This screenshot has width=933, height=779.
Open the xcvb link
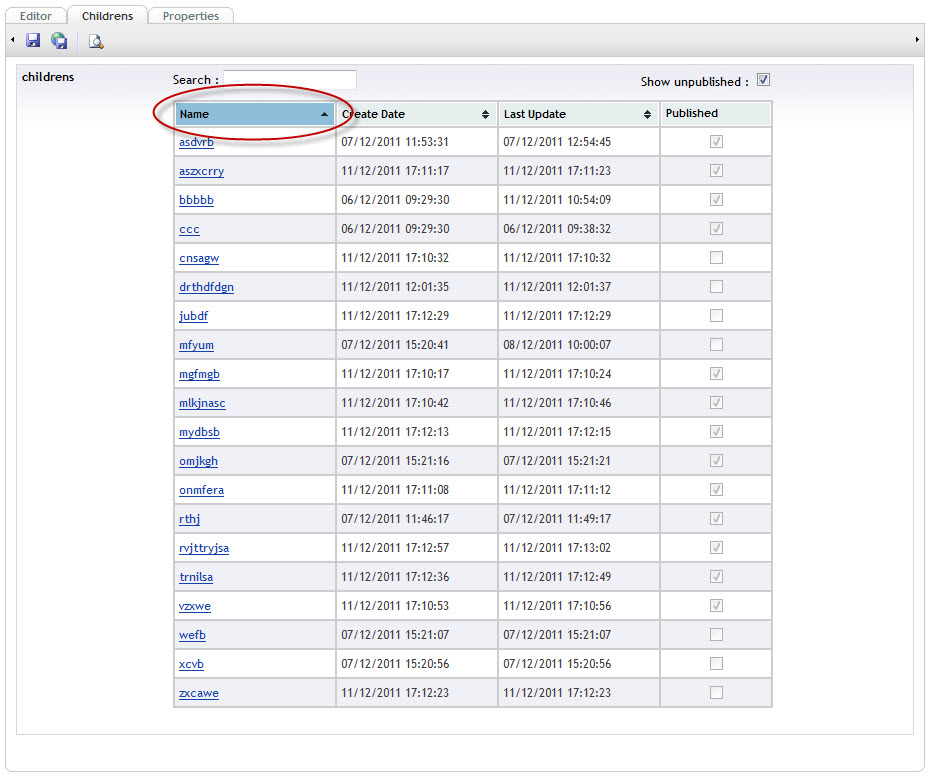pos(192,664)
